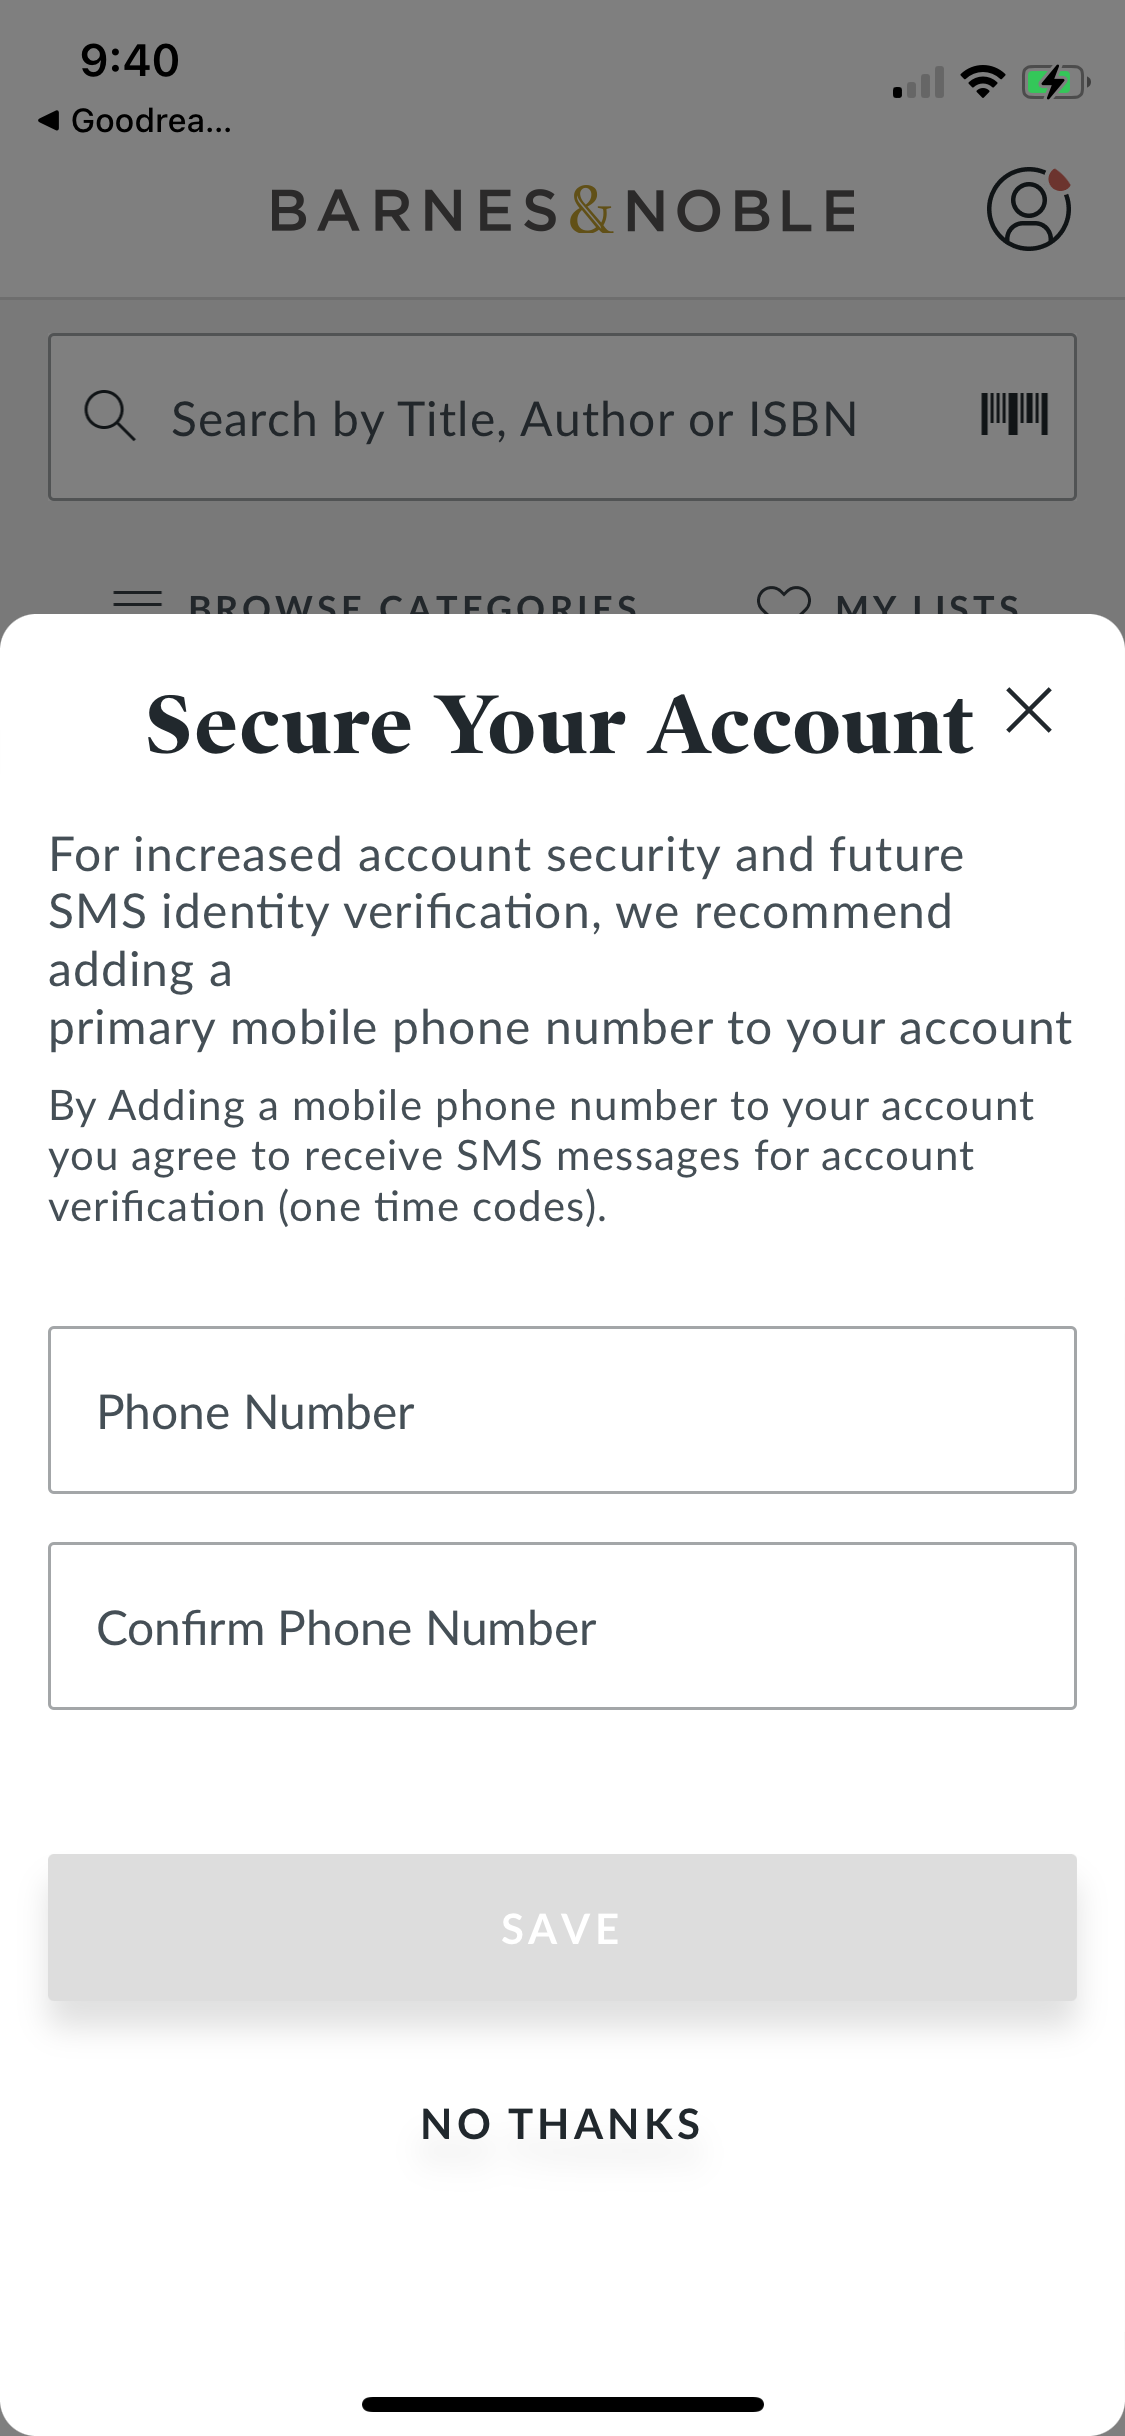Select the Browse Categories menu label
The height and width of the screenshot is (2436, 1125).
(412, 604)
